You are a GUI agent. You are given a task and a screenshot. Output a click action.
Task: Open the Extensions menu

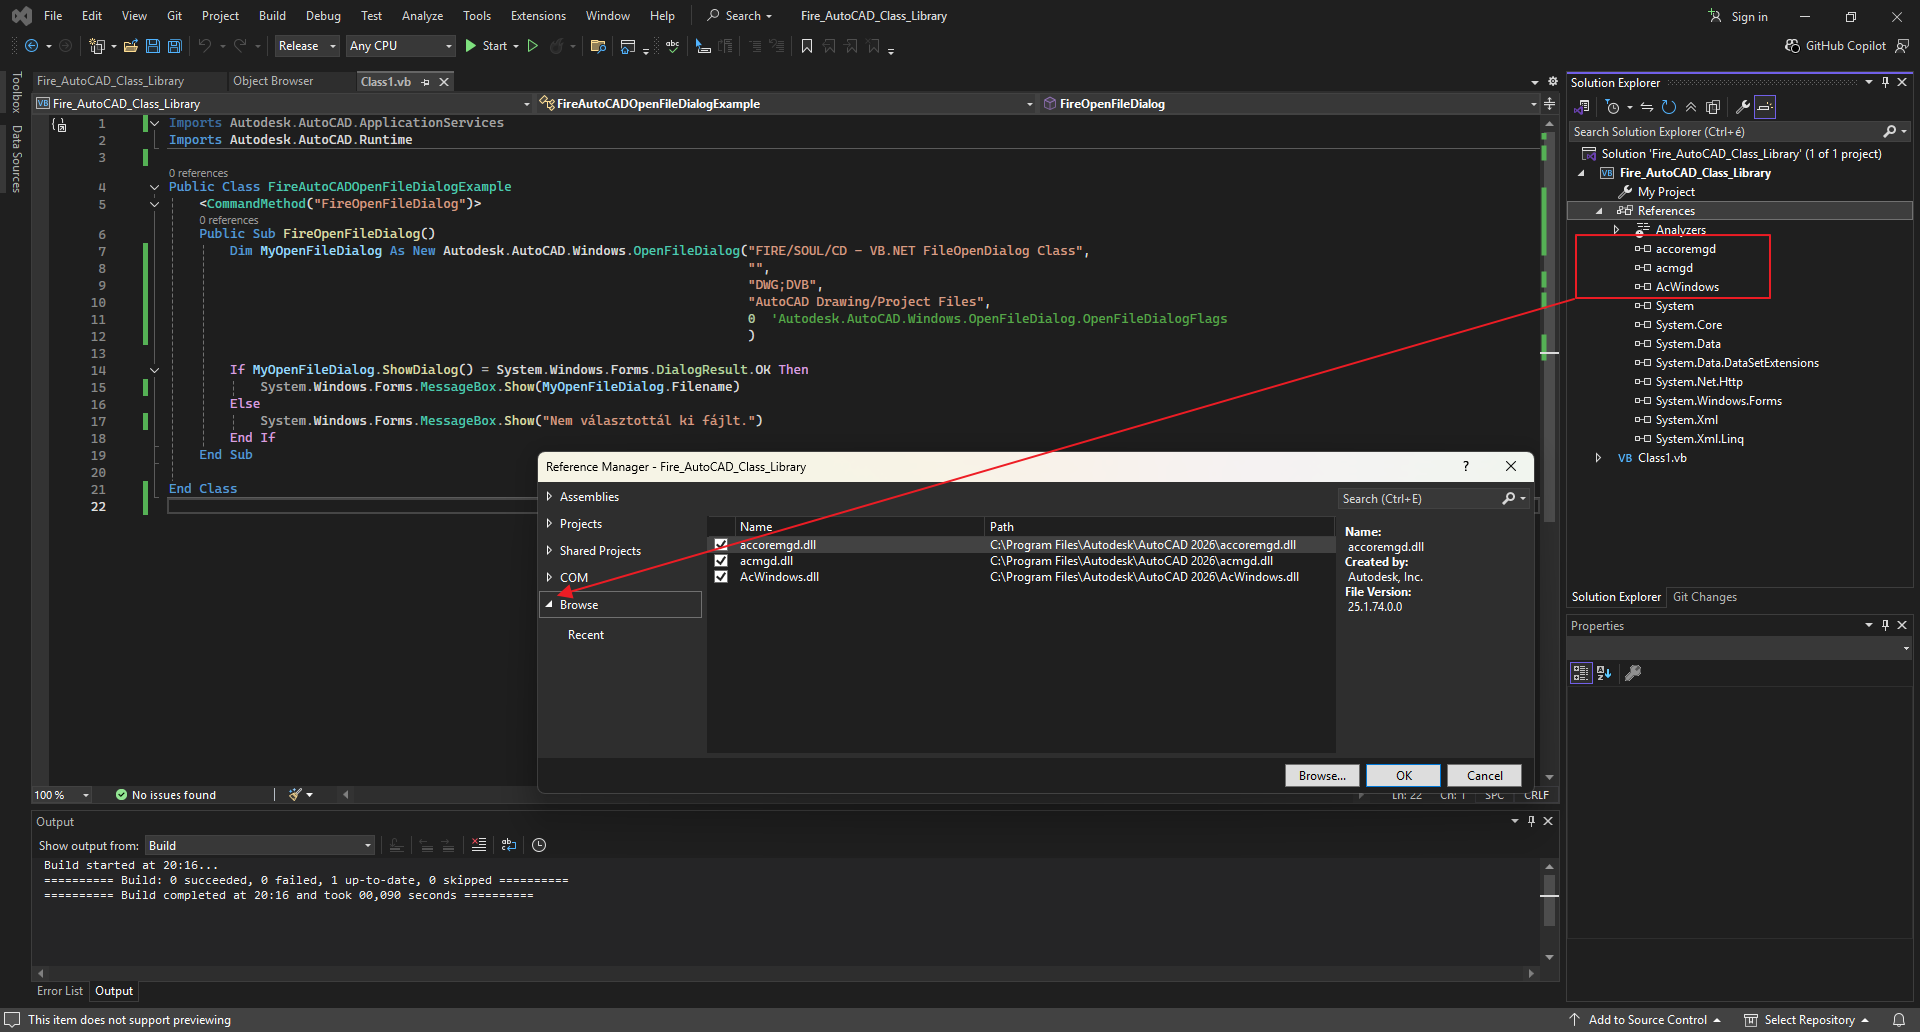coord(538,16)
